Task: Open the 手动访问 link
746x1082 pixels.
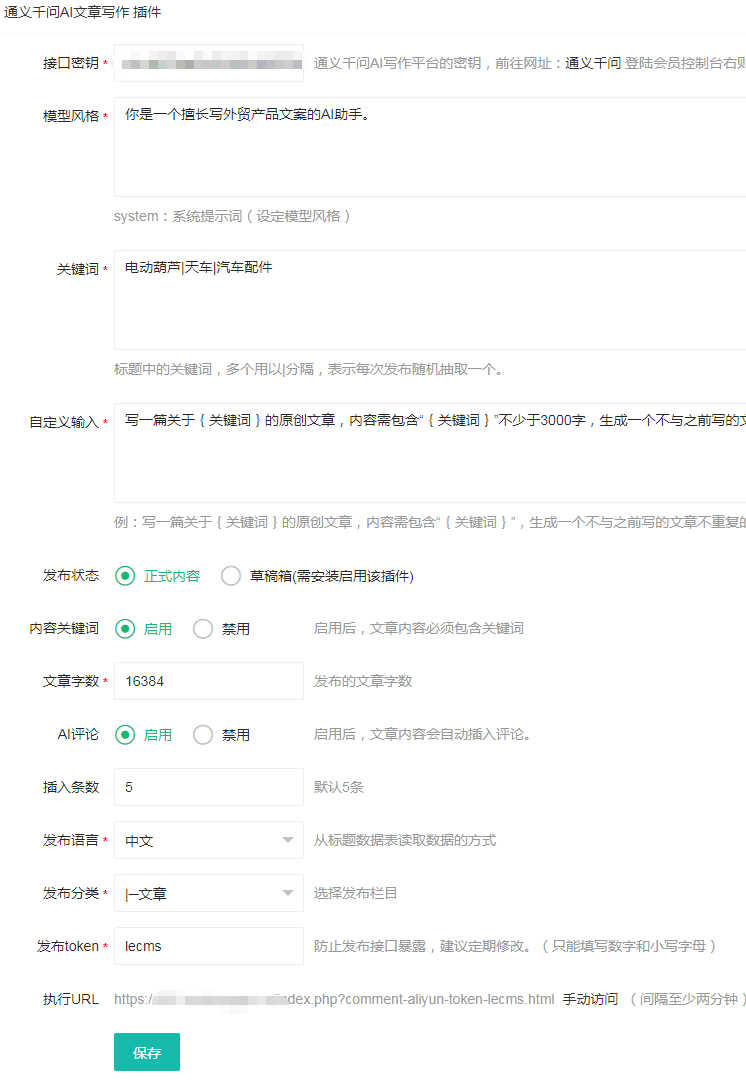Action: pos(590,999)
